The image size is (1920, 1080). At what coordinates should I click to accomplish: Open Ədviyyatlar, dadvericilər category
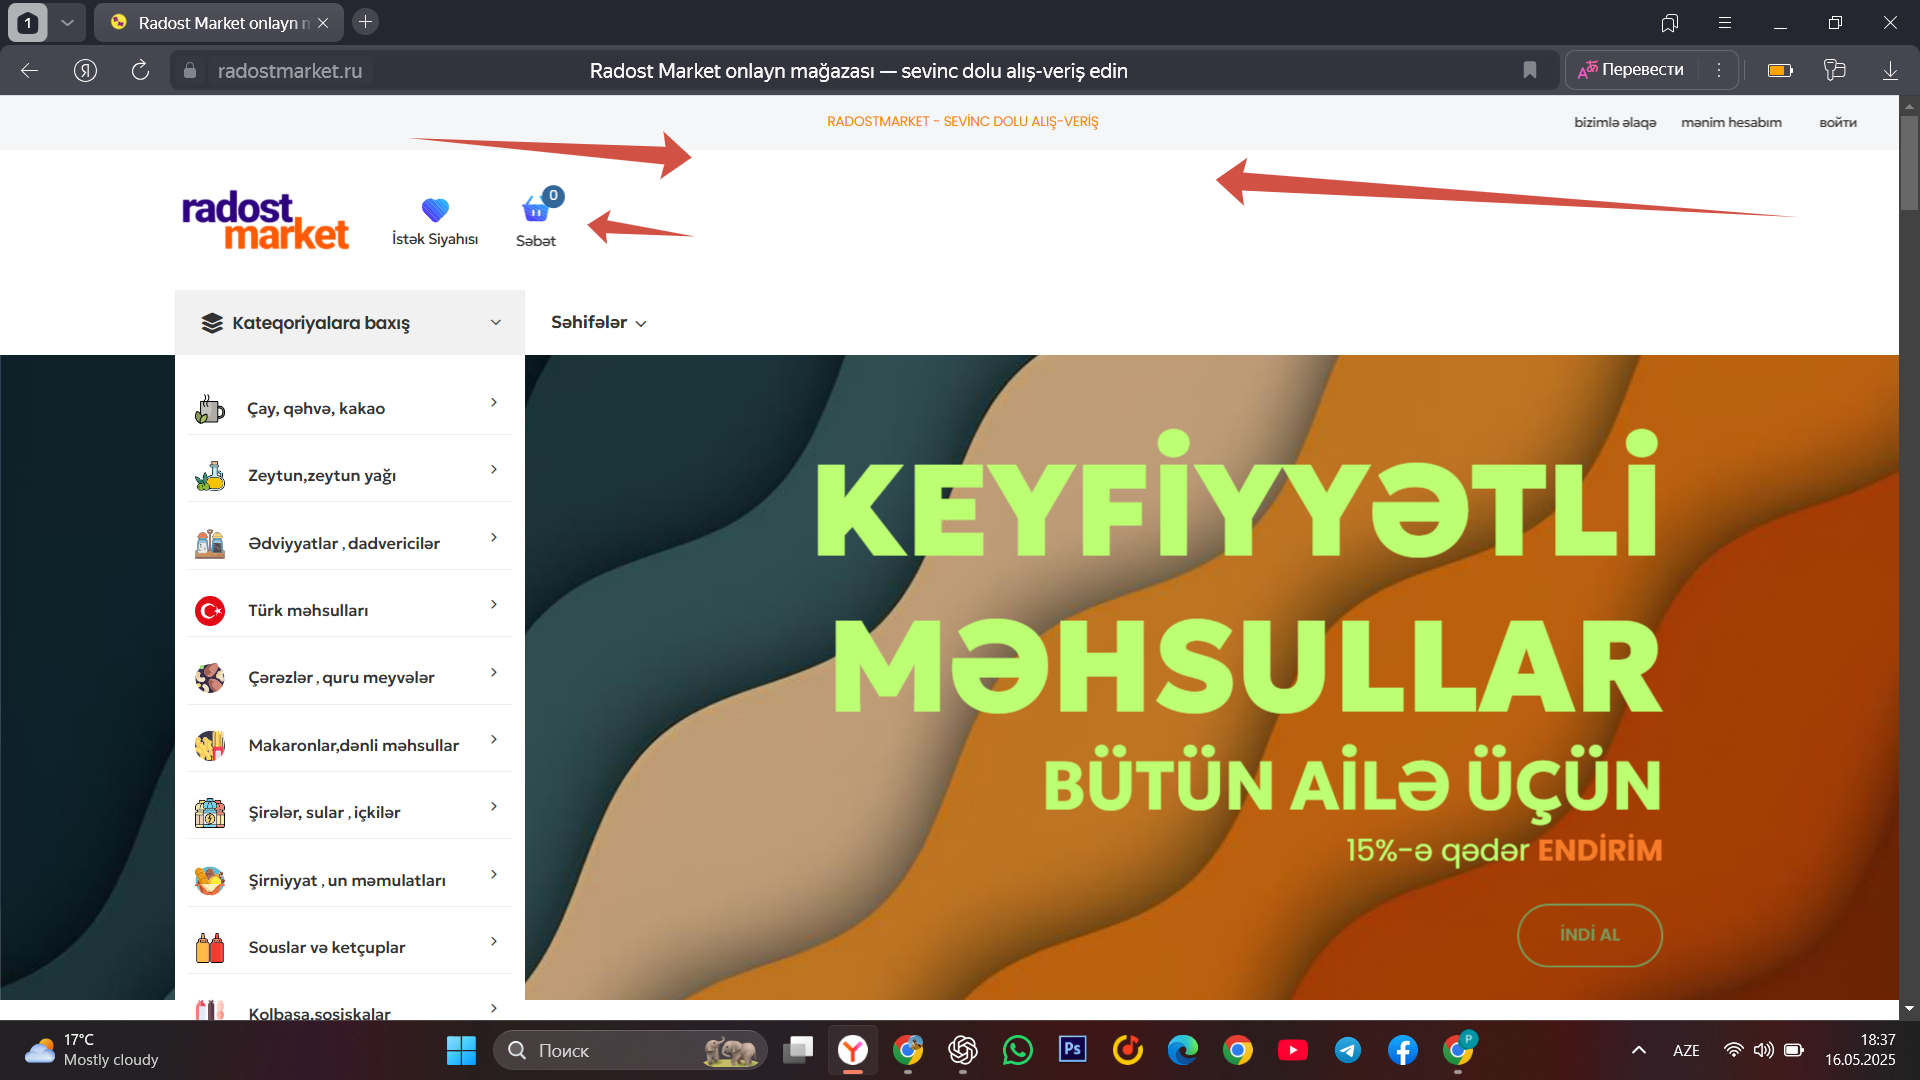pos(344,543)
